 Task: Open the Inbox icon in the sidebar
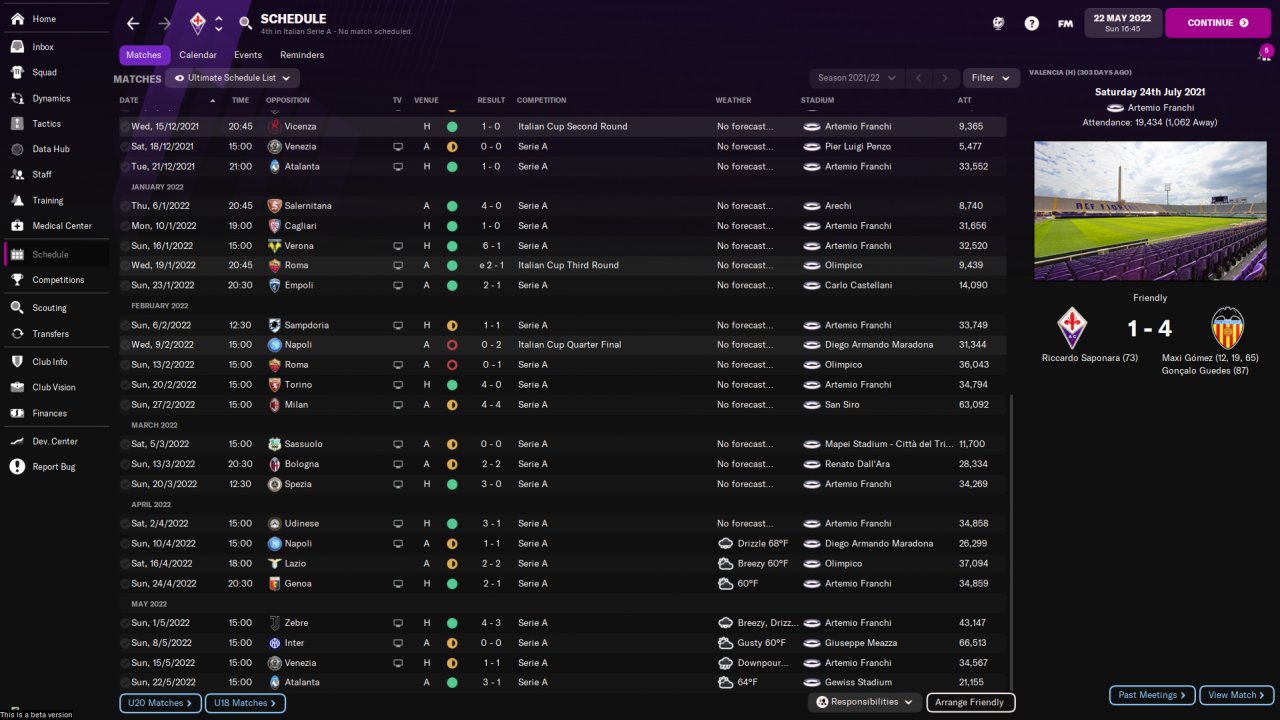[17, 47]
